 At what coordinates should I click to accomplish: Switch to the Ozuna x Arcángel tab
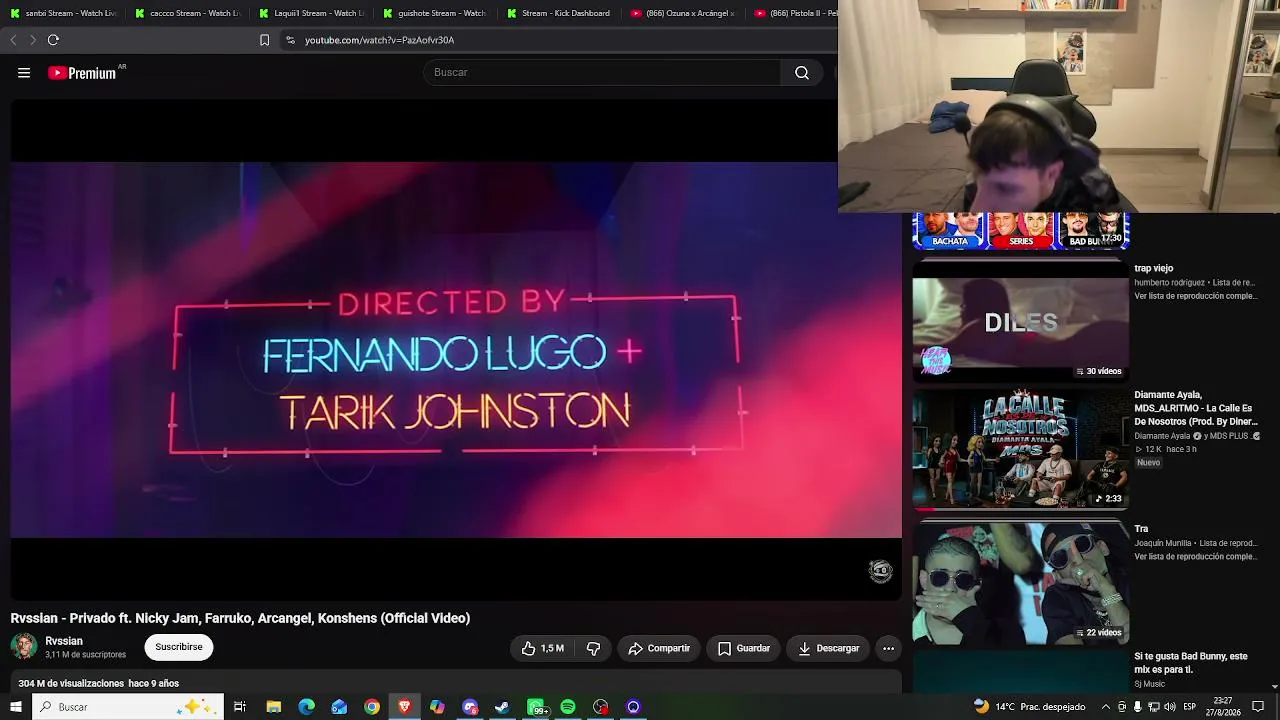click(x=684, y=13)
